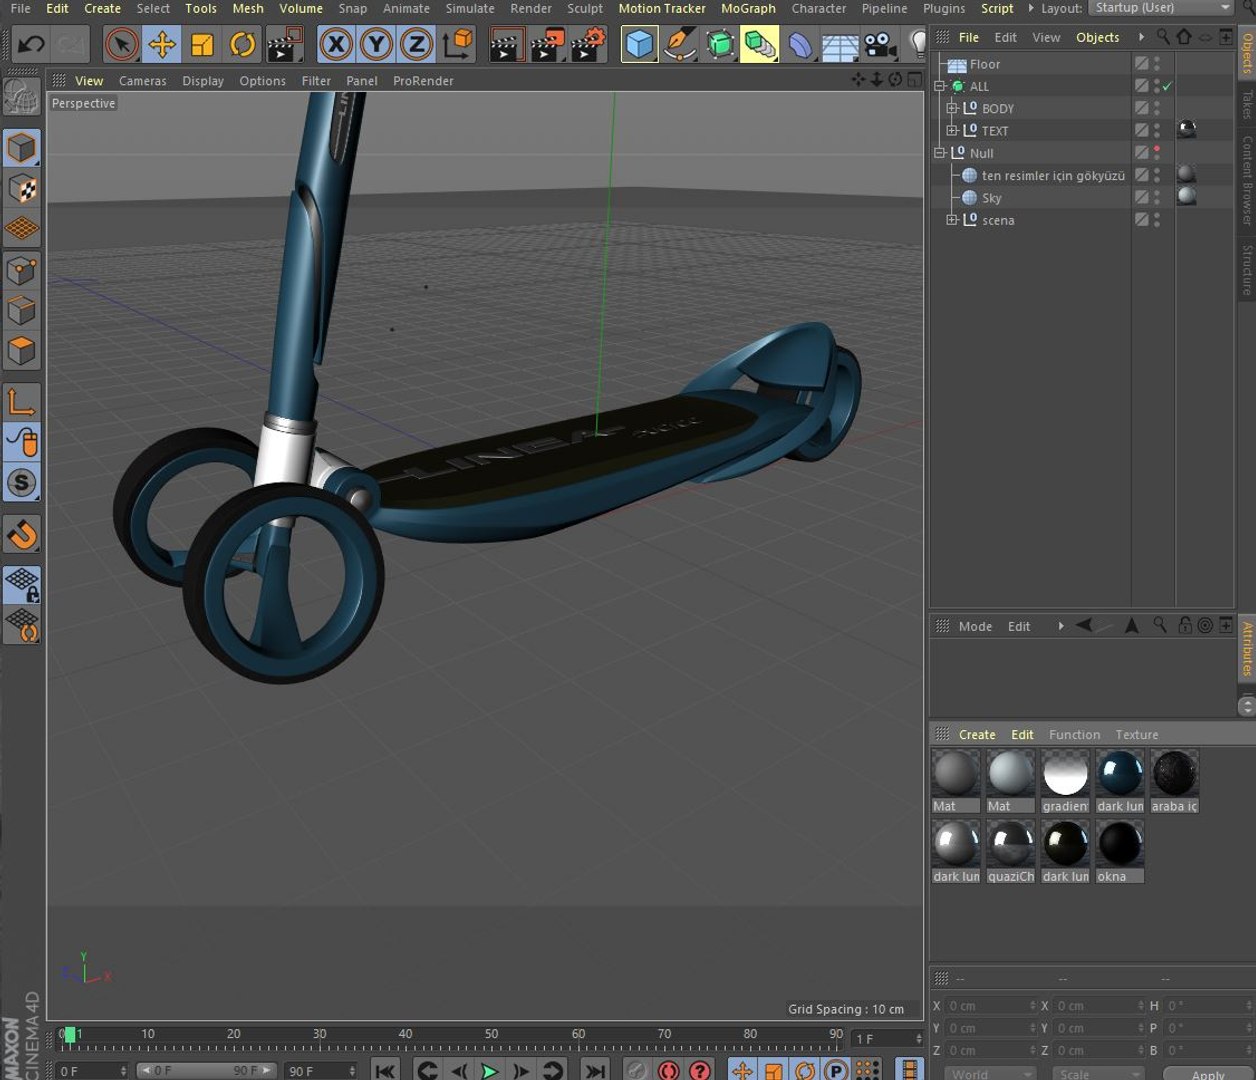Image resolution: width=1256 pixels, height=1080 pixels.
Task: Toggle visibility dots for BODY object
Action: pos(1157,108)
